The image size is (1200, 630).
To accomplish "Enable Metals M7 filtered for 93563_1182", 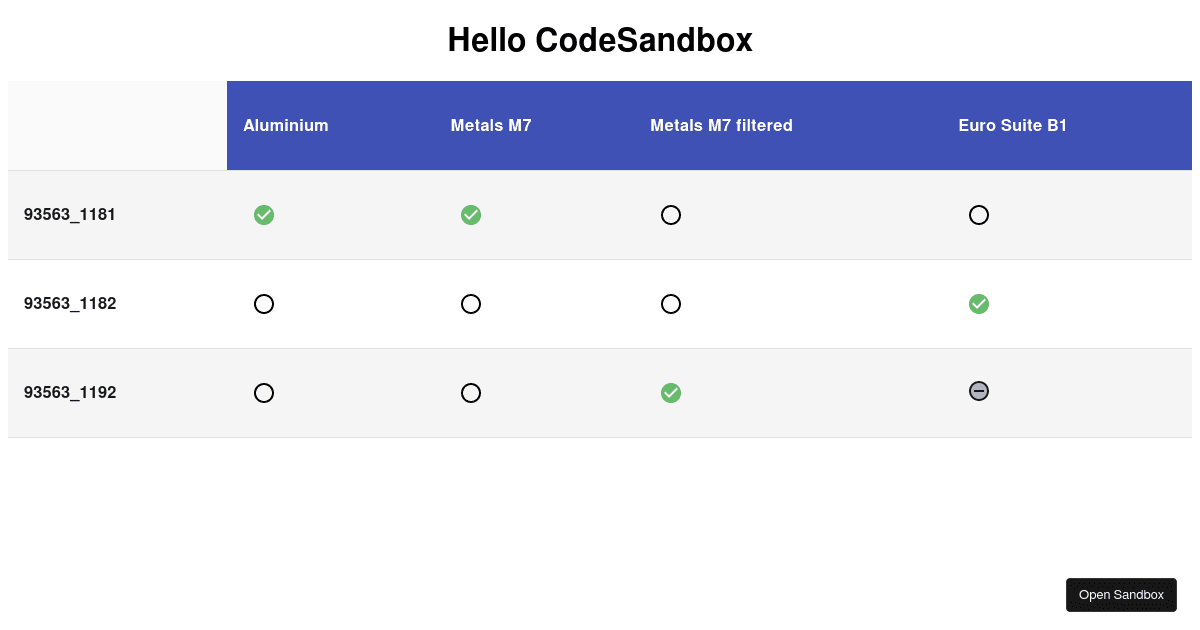I will click(x=671, y=304).
